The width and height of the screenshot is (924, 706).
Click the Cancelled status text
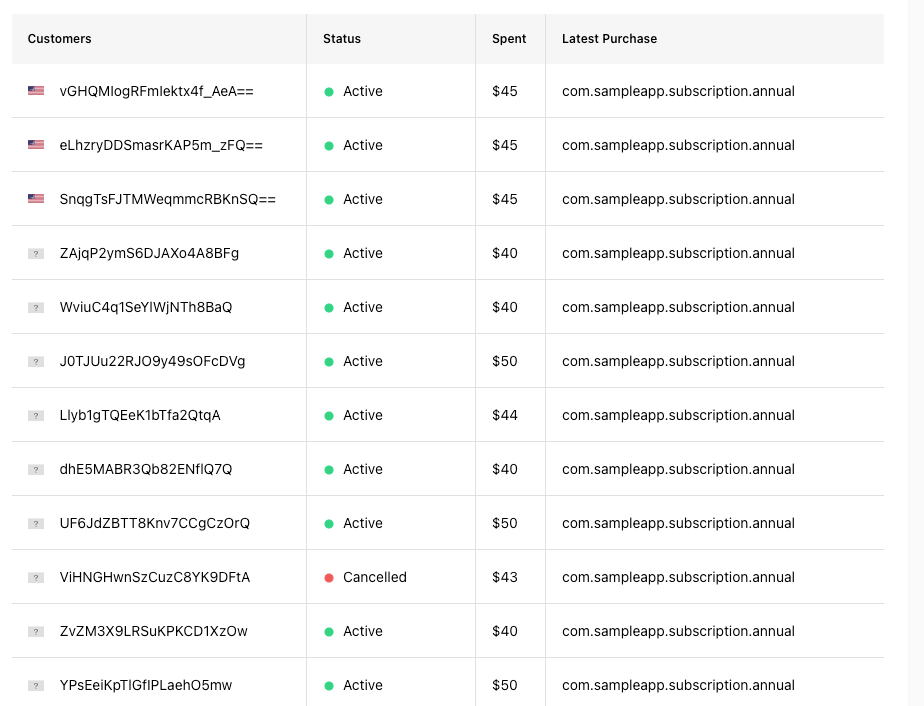pos(375,578)
